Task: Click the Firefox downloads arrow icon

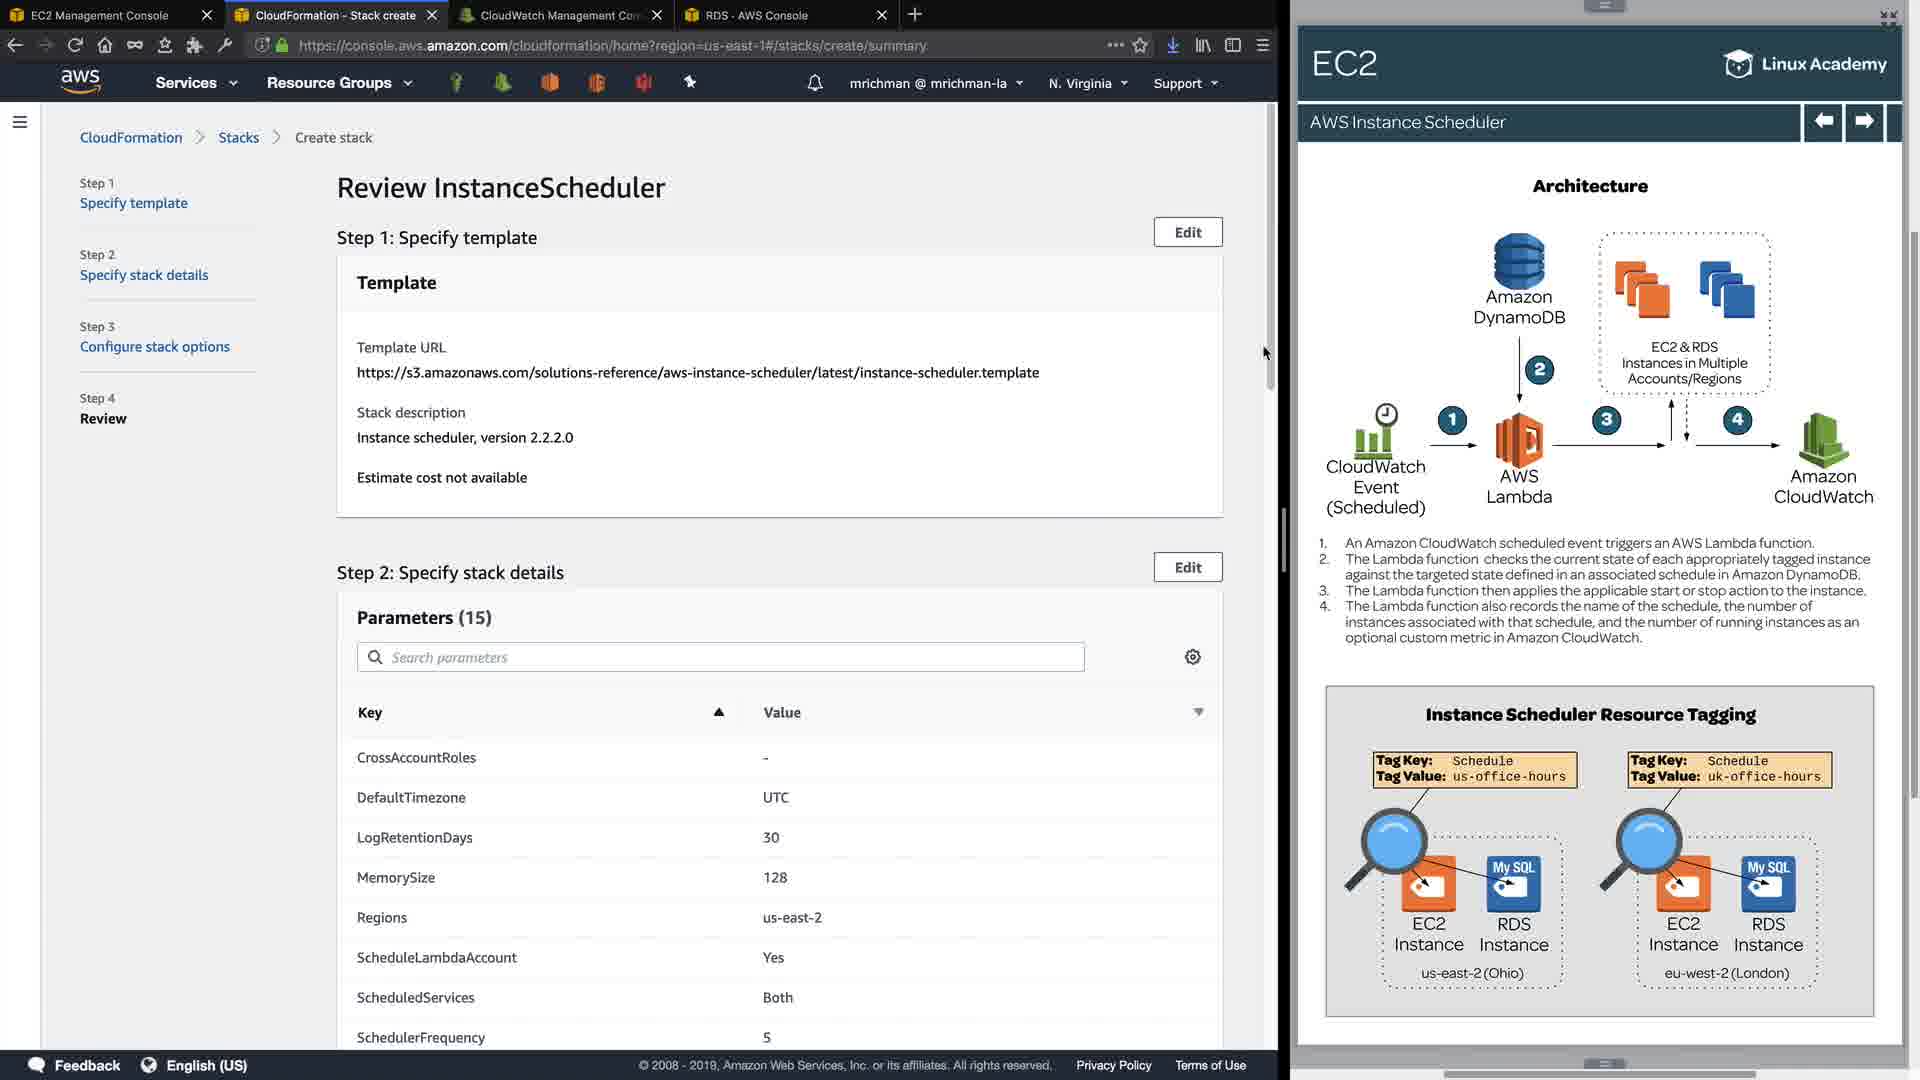Action: [1173, 45]
